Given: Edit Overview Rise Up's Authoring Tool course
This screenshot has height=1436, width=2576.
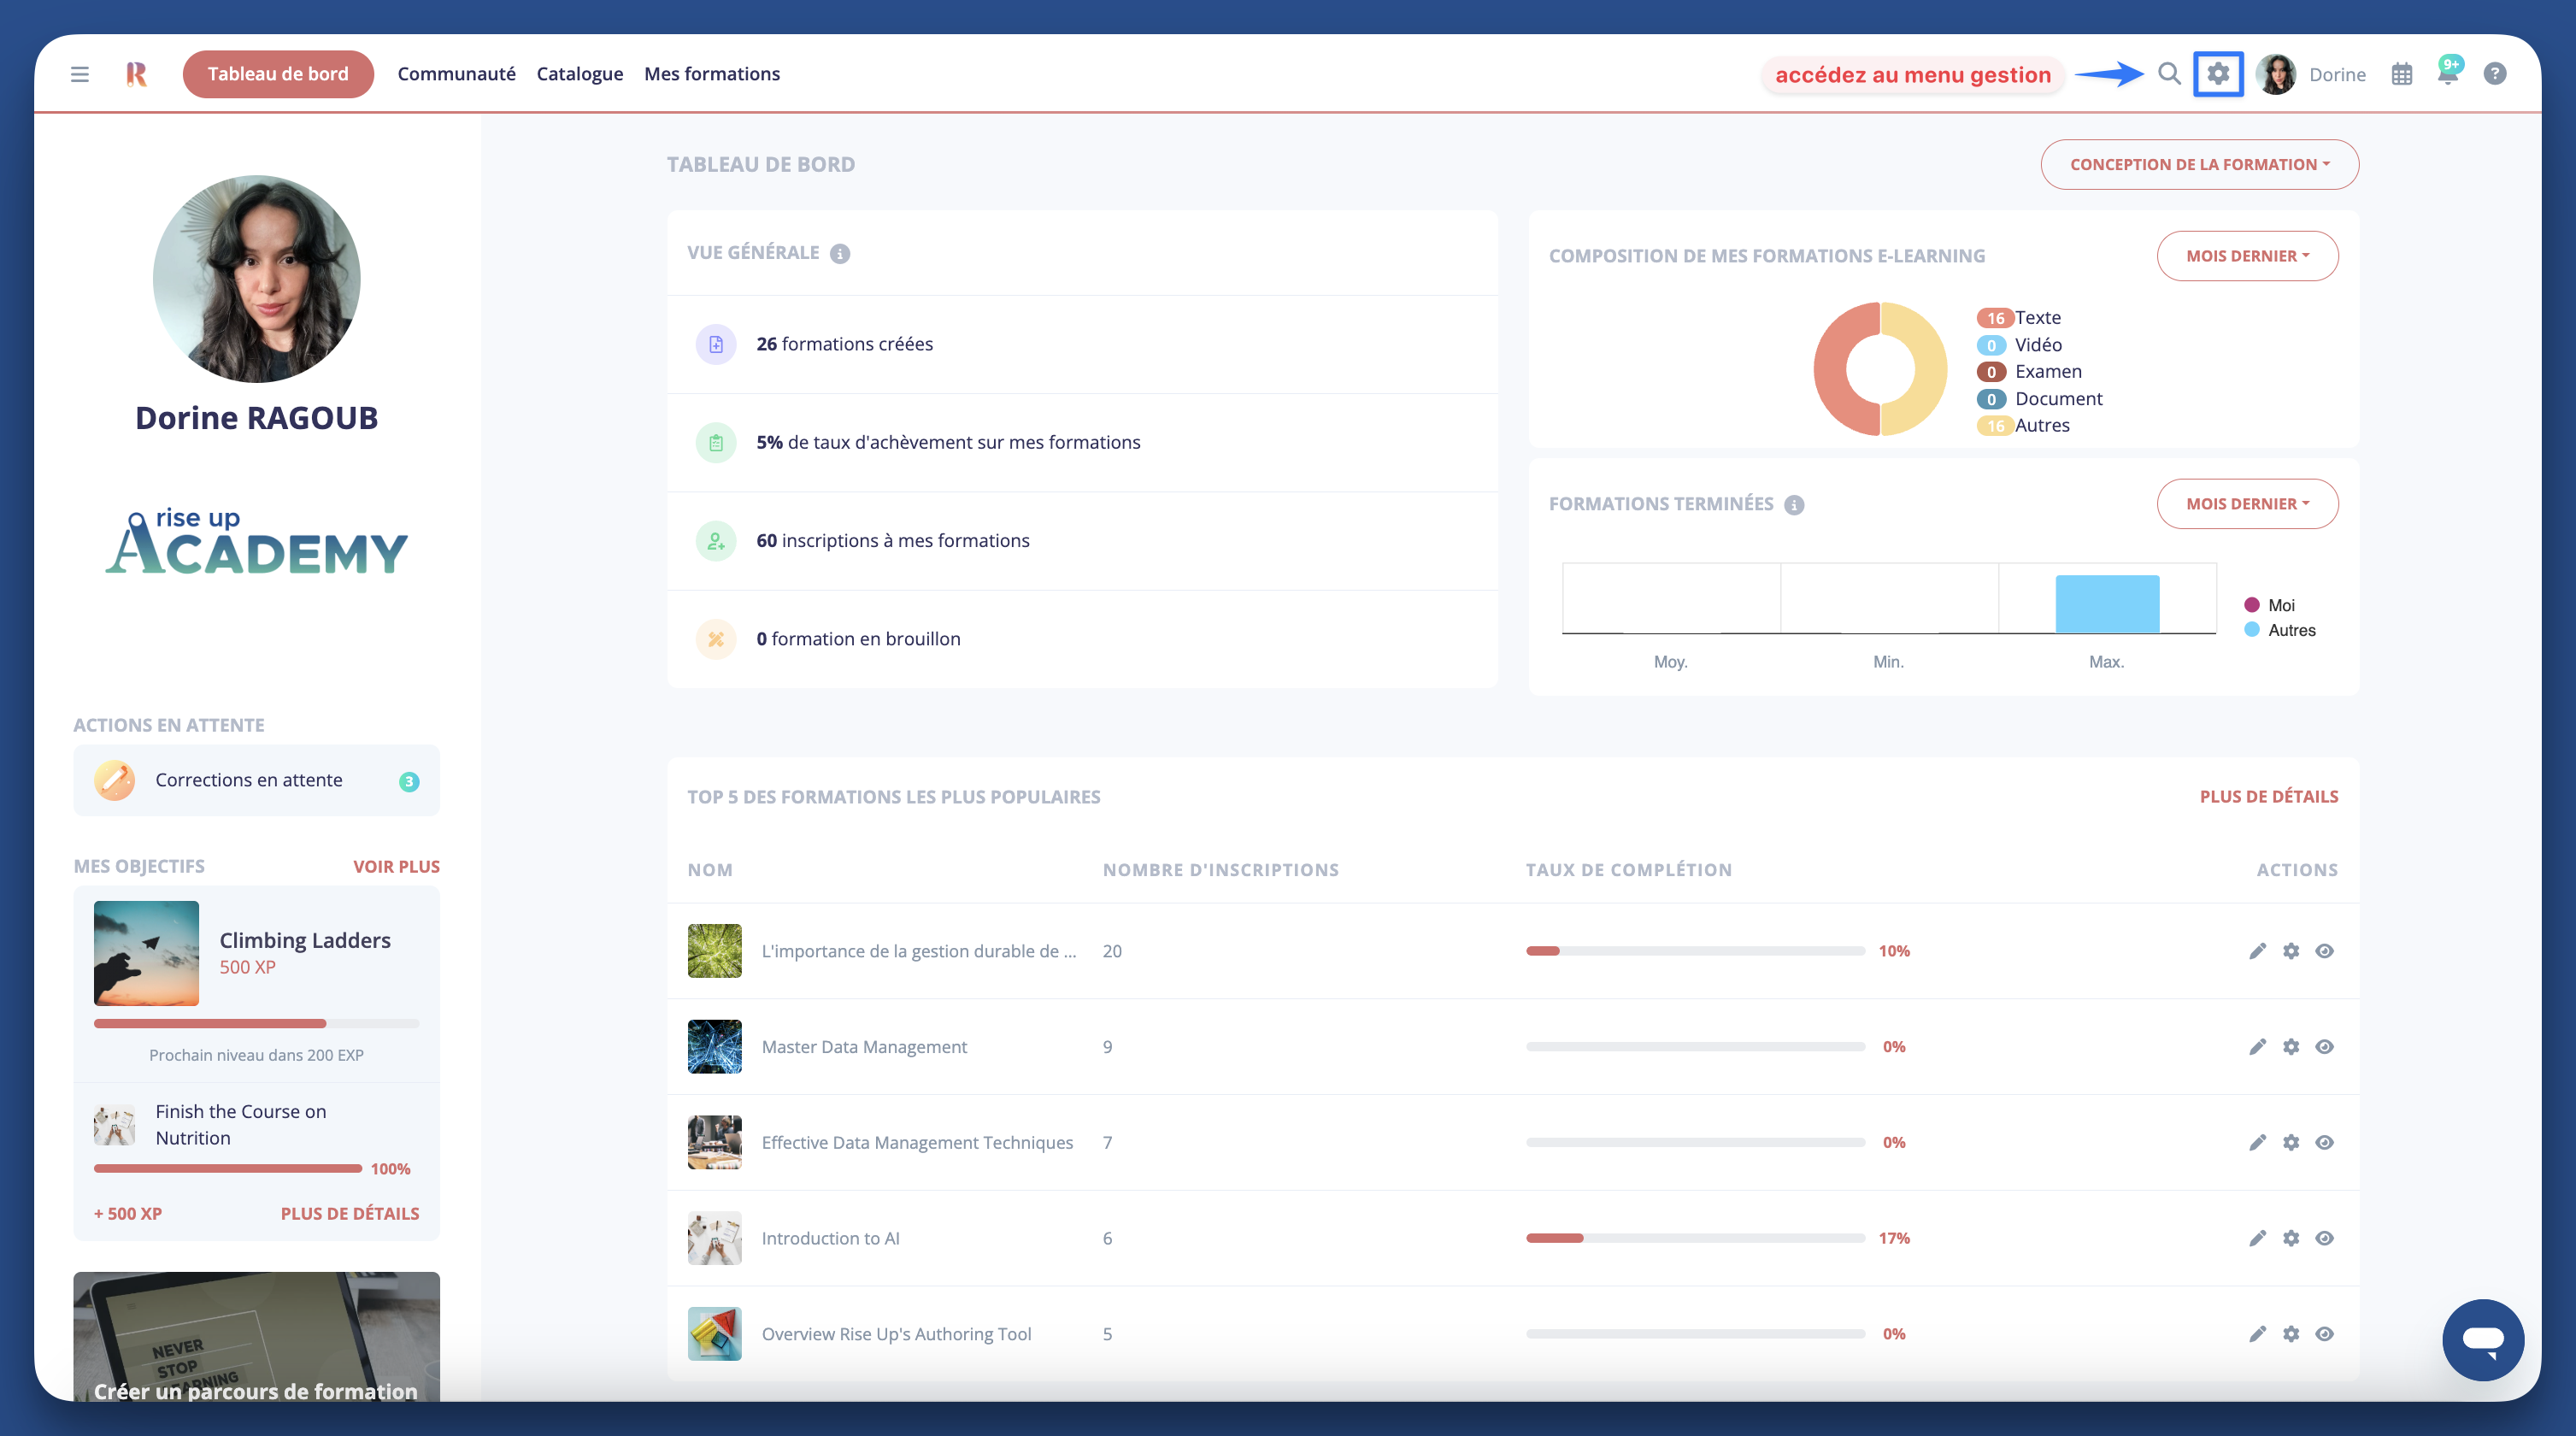Looking at the screenshot, I should [x=2257, y=1334].
